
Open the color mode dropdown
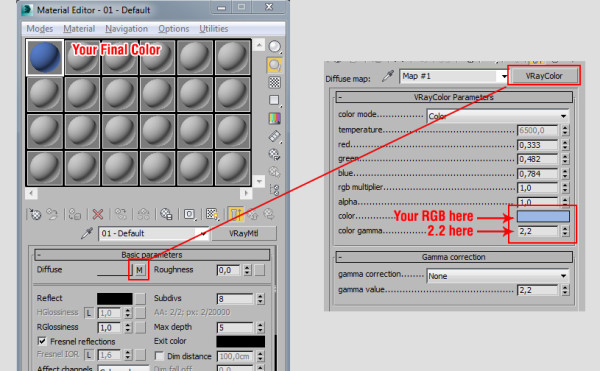click(x=497, y=116)
